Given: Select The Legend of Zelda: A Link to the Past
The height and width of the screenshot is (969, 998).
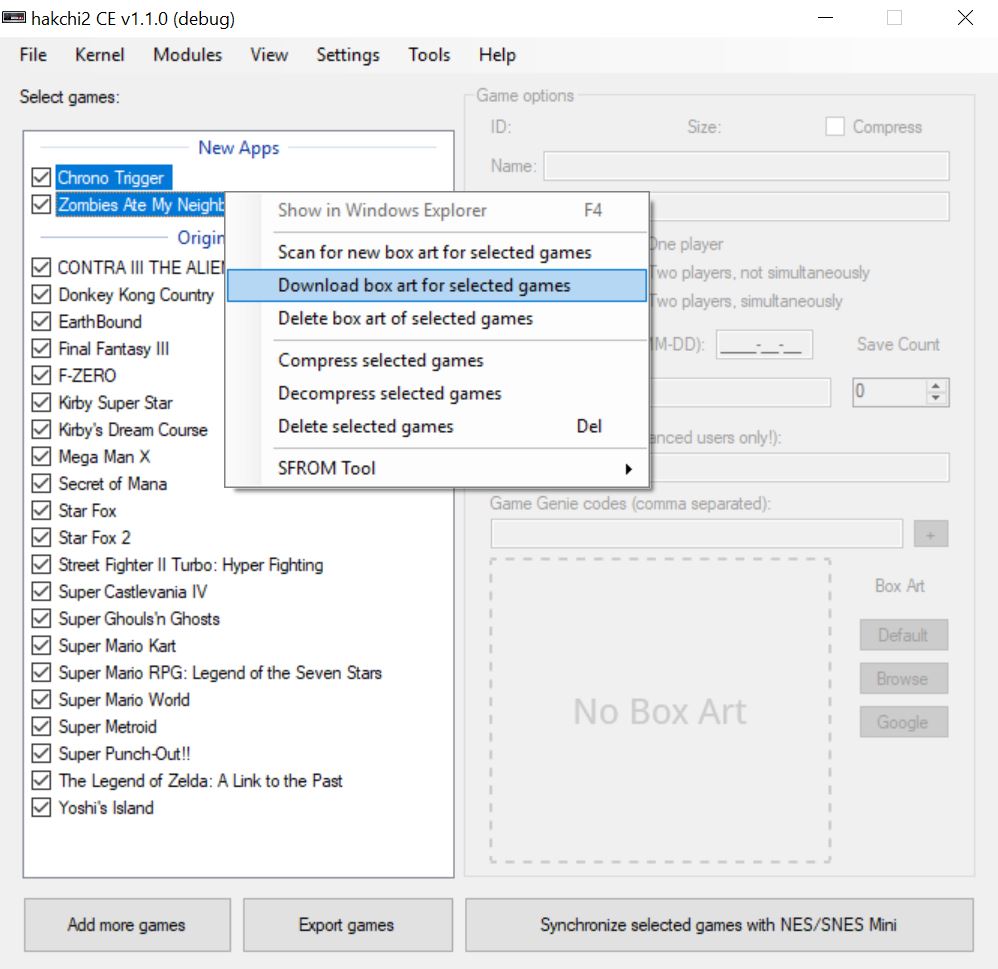Looking at the screenshot, I should (x=200, y=781).
